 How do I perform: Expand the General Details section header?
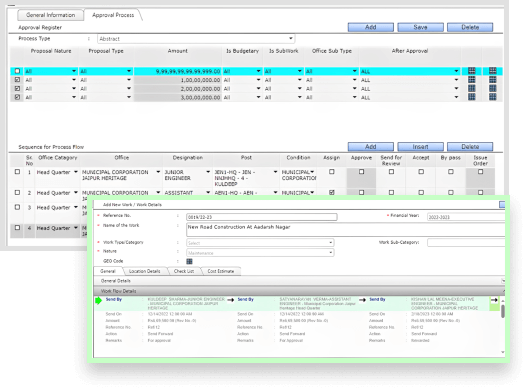(x=503, y=281)
